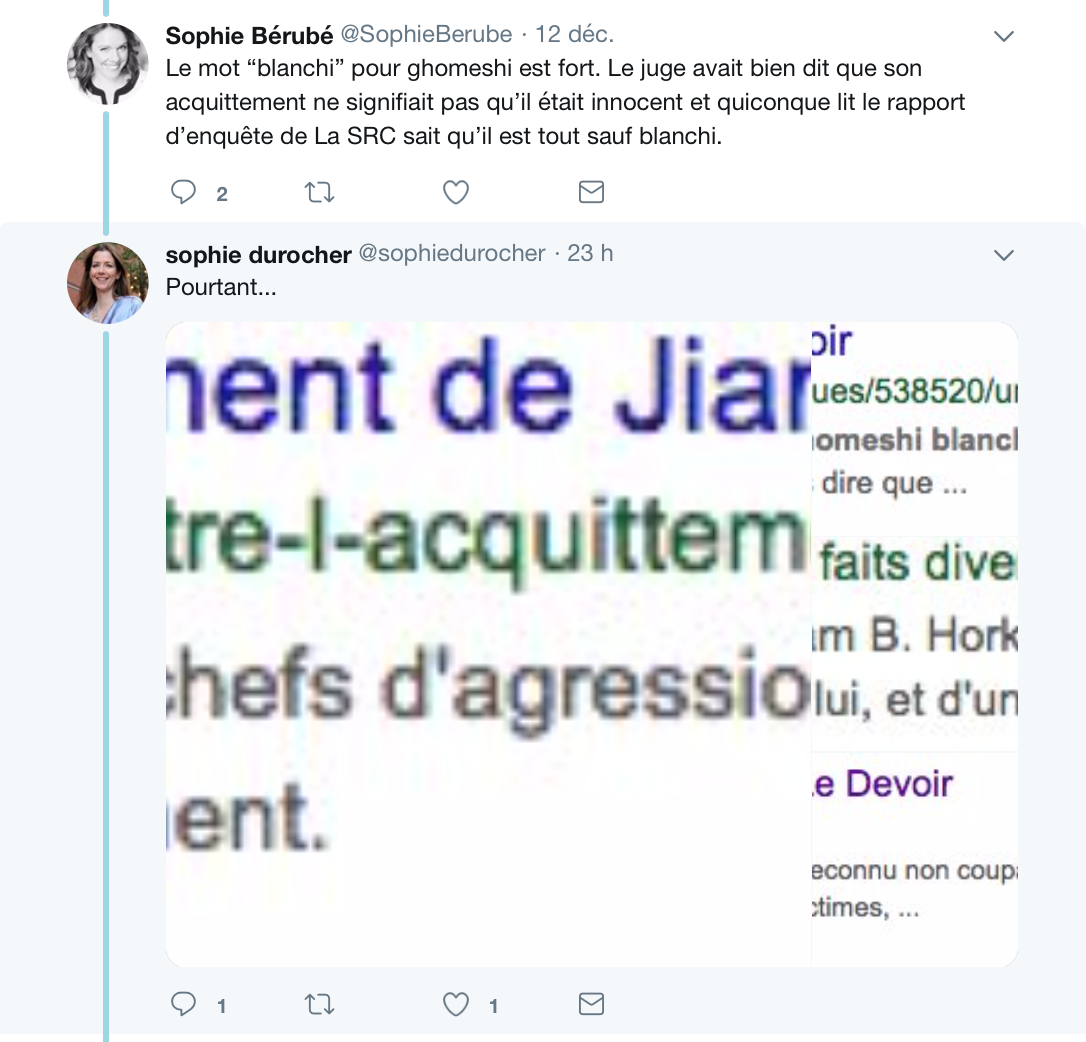Viewport: 1086px width, 1042px height.
Task: Send Sophie Bérubé's tweet by direct message
Action: coord(591,192)
